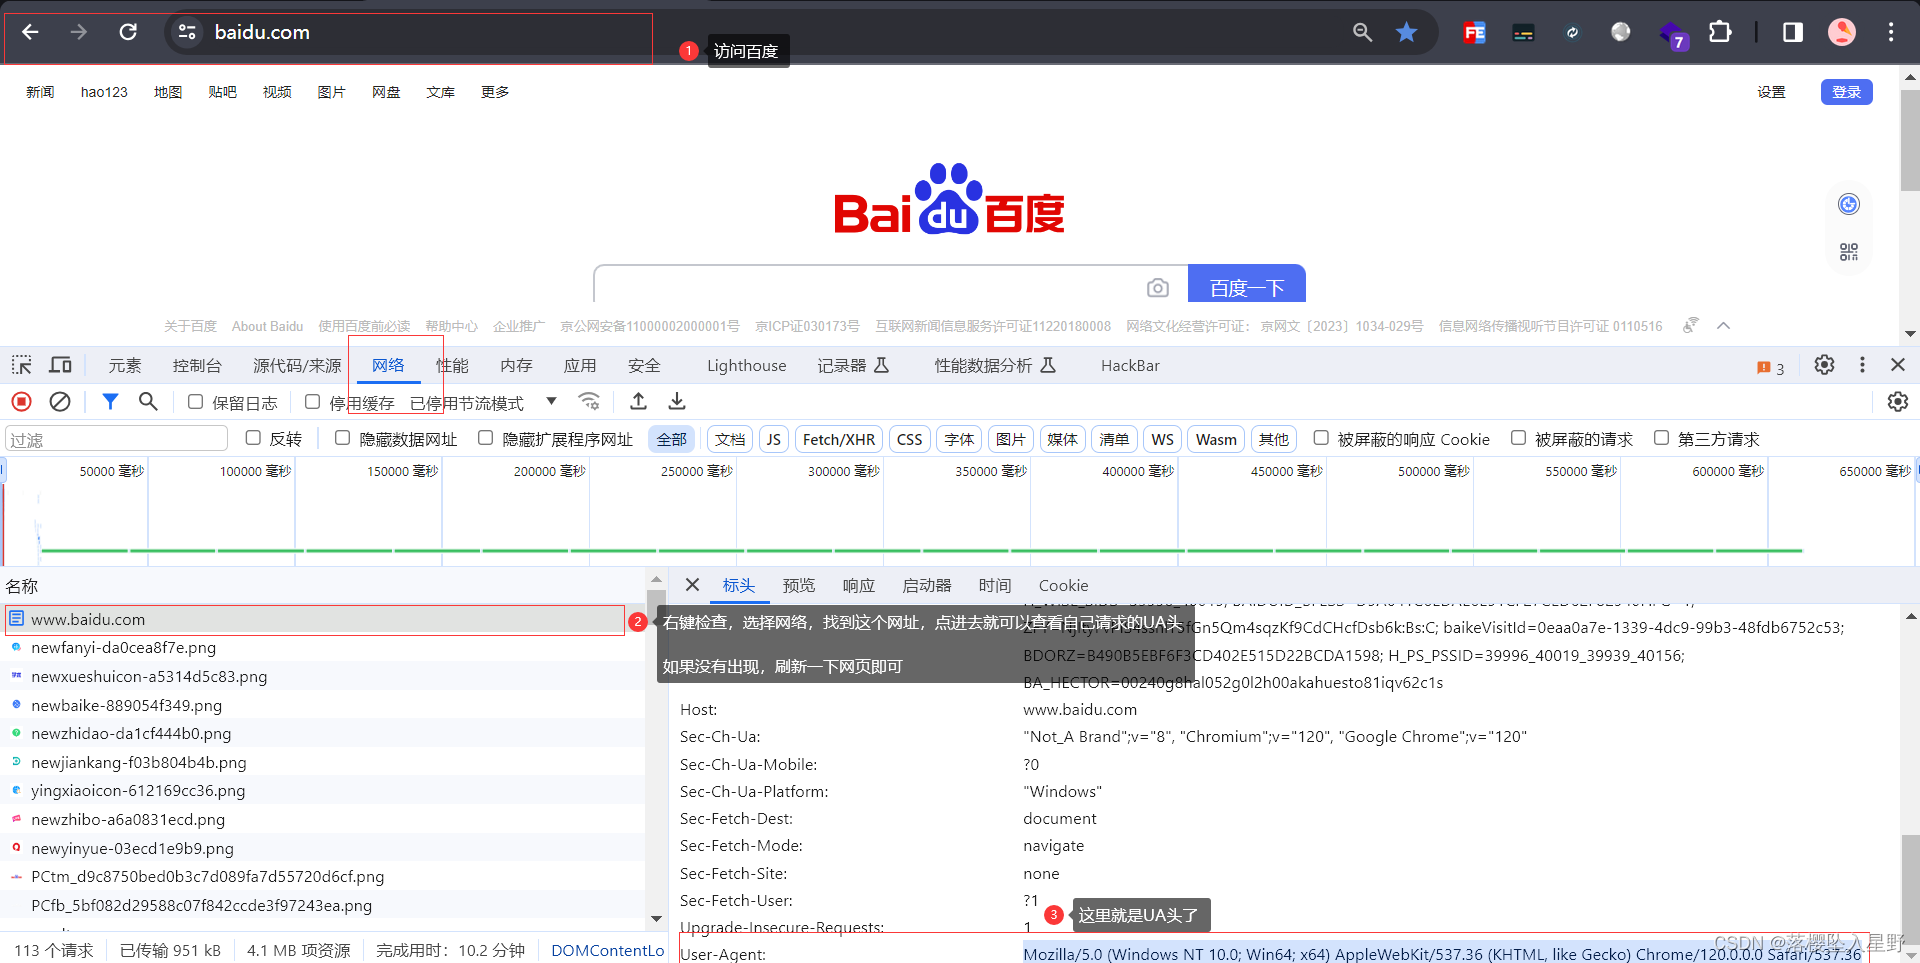Image resolution: width=1920 pixels, height=963 pixels.
Task: Close the request details pane
Action: pyautogui.click(x=692, y=585)
